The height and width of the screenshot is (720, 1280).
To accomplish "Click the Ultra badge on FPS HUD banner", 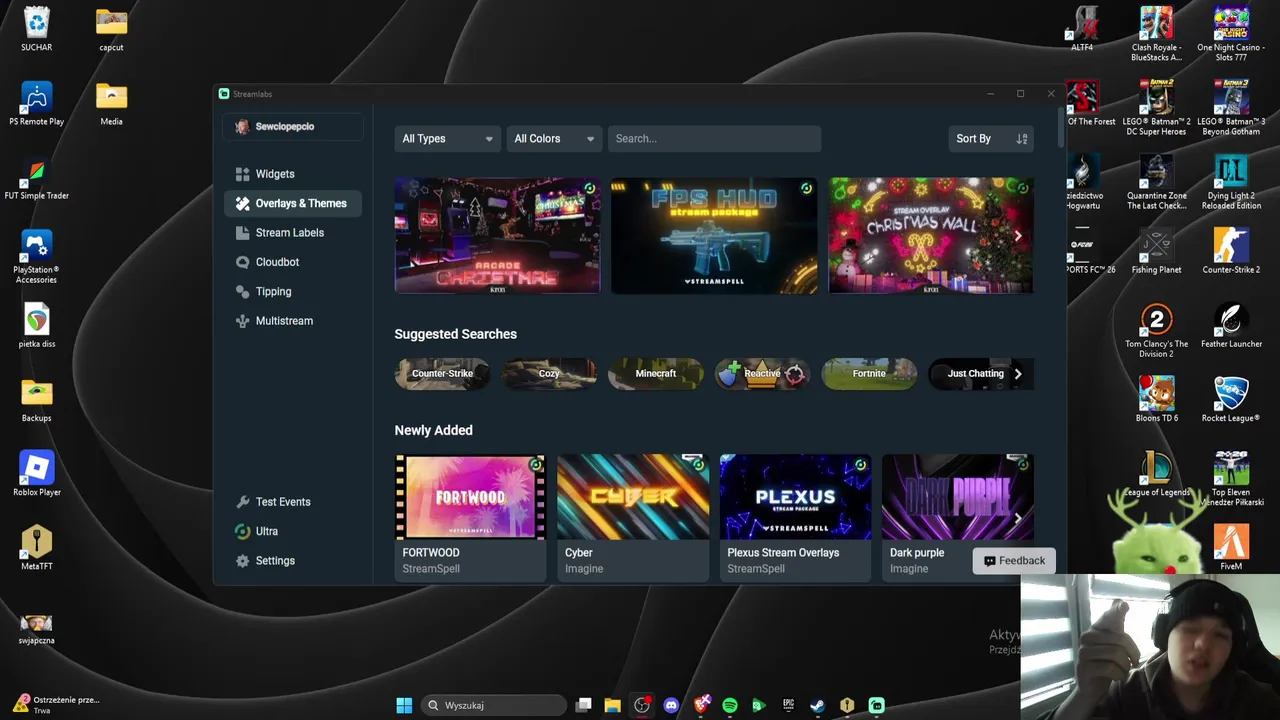I will click(806, 188).
